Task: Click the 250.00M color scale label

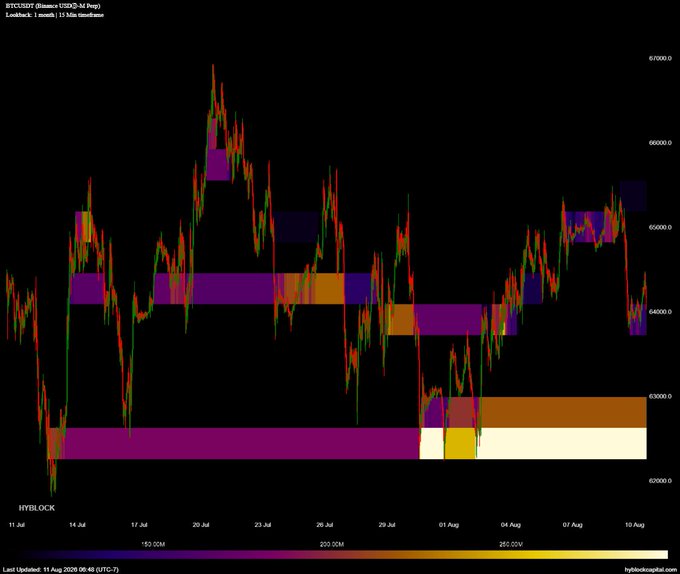Action: point(511,544)
